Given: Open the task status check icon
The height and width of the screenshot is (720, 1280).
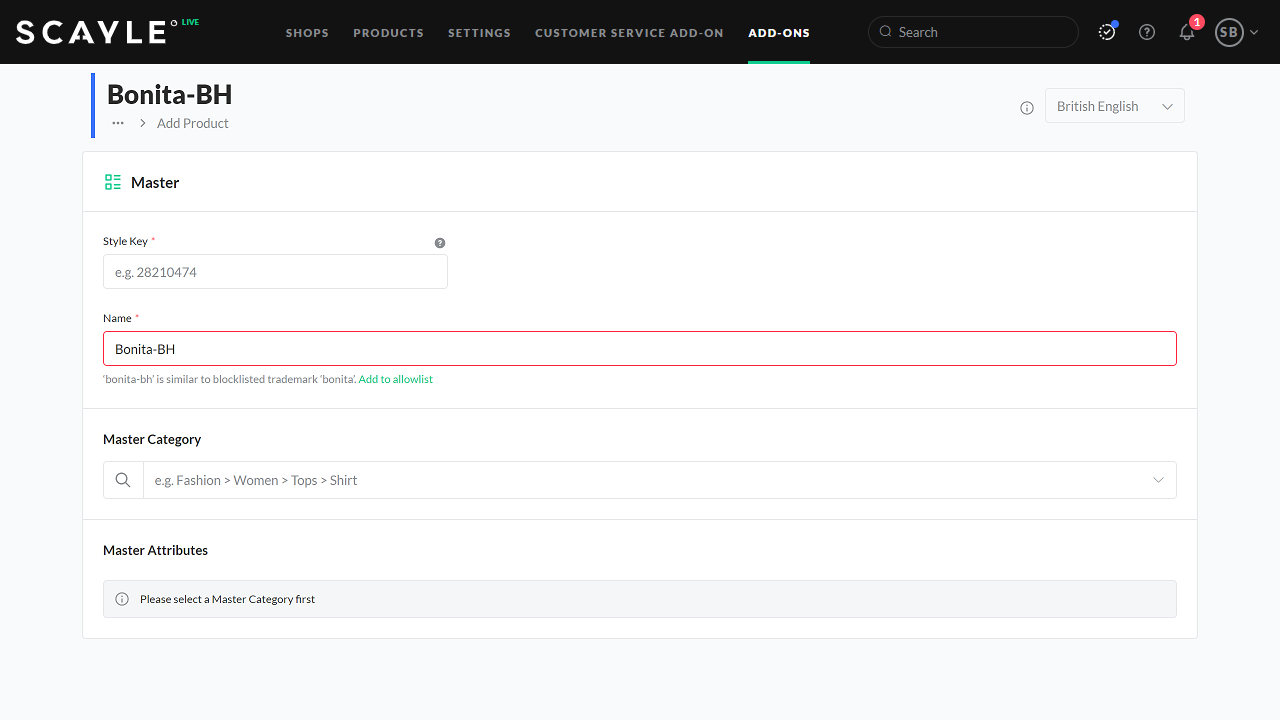Looking at the screenshot, I should tap(1107, 32).
